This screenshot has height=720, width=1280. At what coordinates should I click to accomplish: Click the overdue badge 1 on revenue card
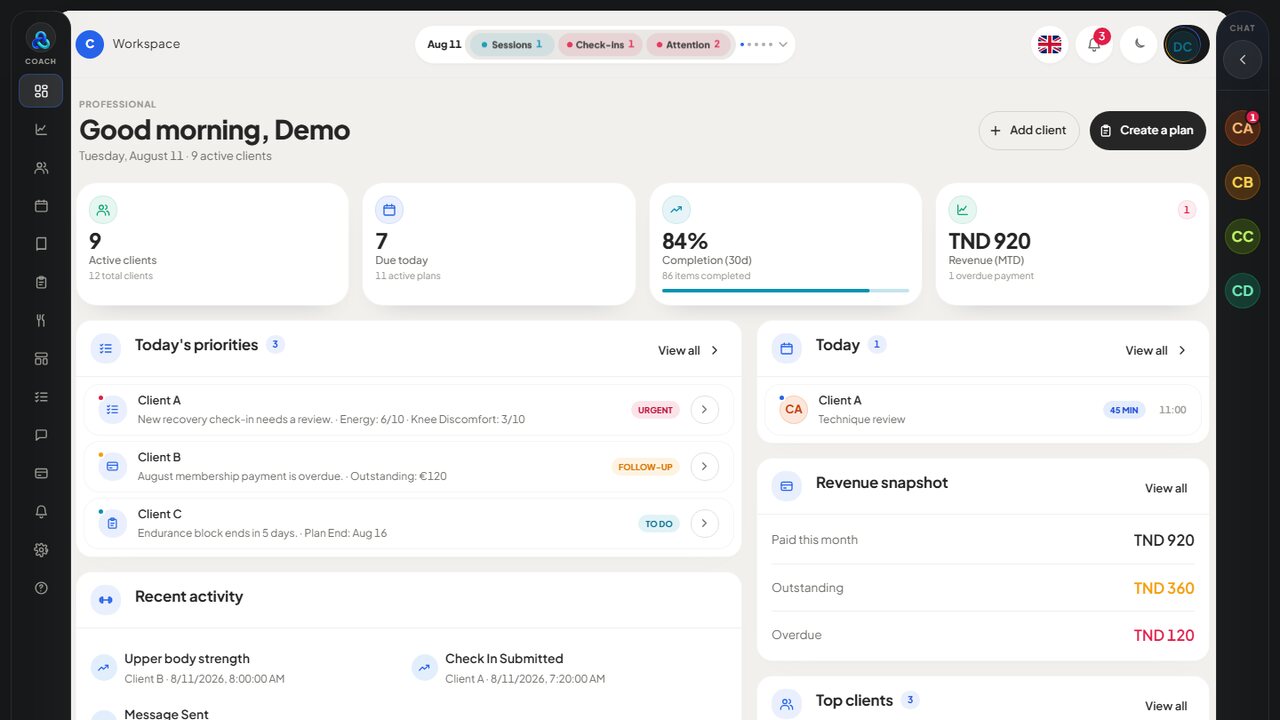click(x=1187, y=210)
